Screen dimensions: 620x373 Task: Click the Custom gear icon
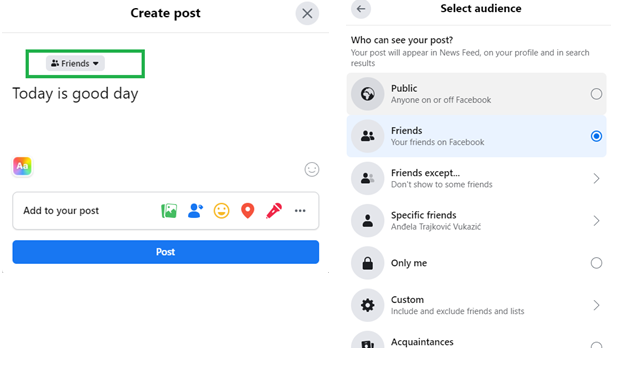tap(368, 305)
